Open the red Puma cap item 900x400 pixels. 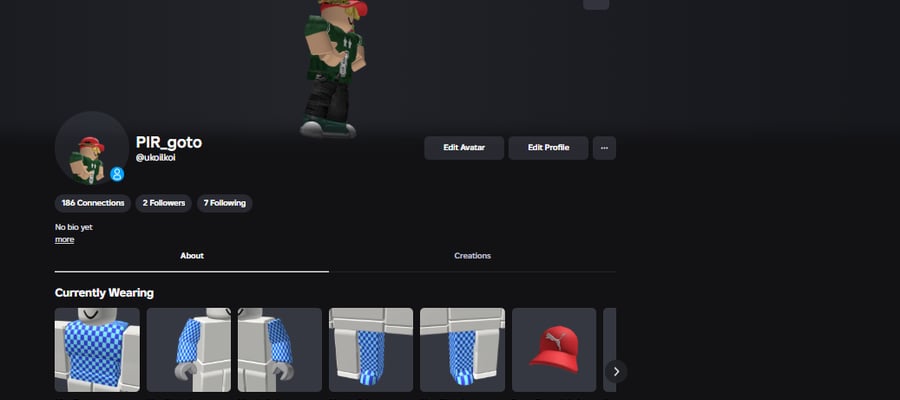pyautogui.click(x=554, y=349)
